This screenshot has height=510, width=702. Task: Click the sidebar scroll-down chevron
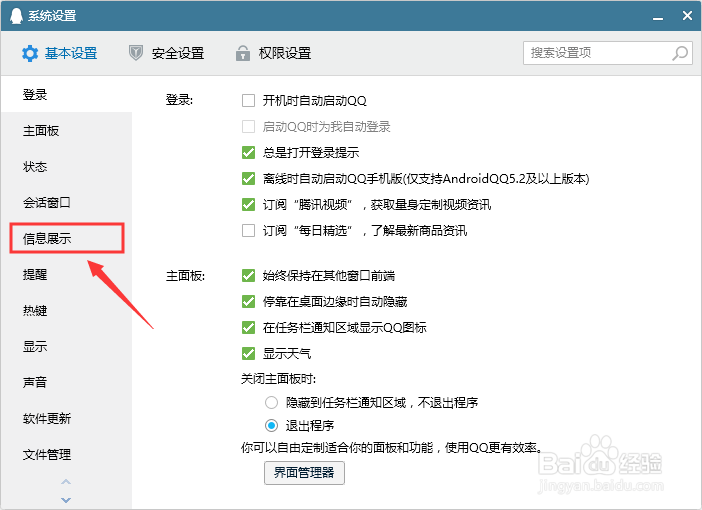pos(66,500)
